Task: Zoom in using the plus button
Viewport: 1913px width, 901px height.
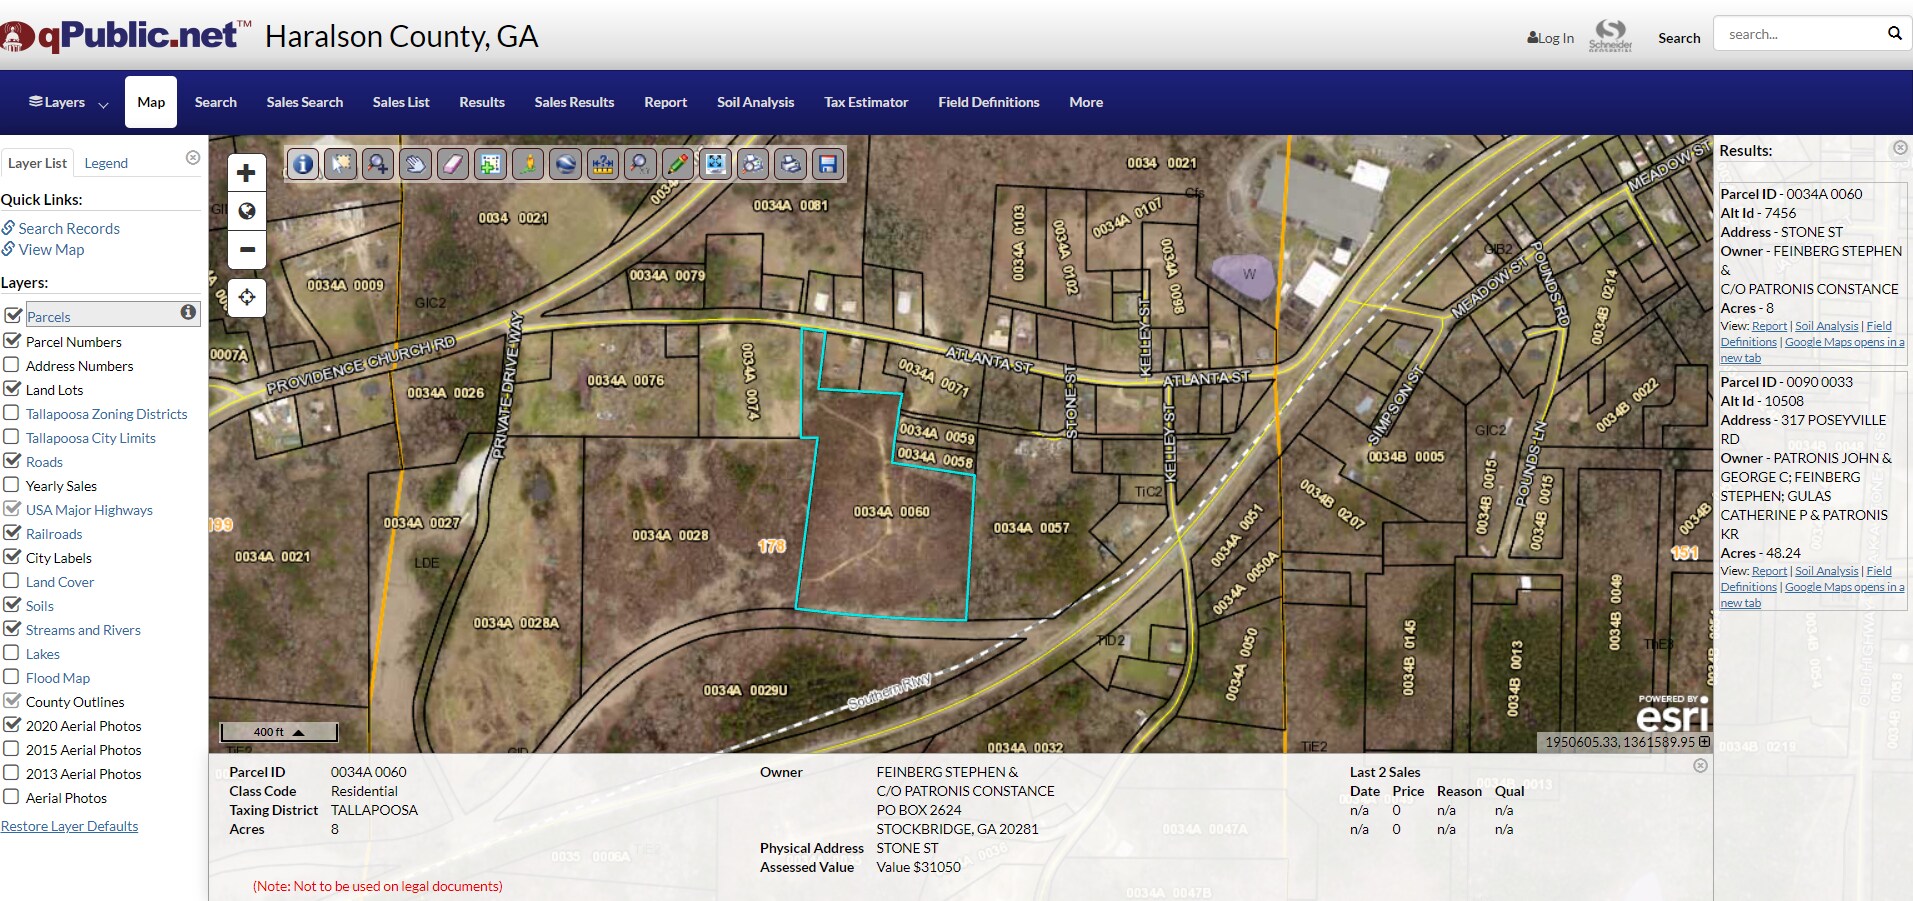Action: coord(246,172)
